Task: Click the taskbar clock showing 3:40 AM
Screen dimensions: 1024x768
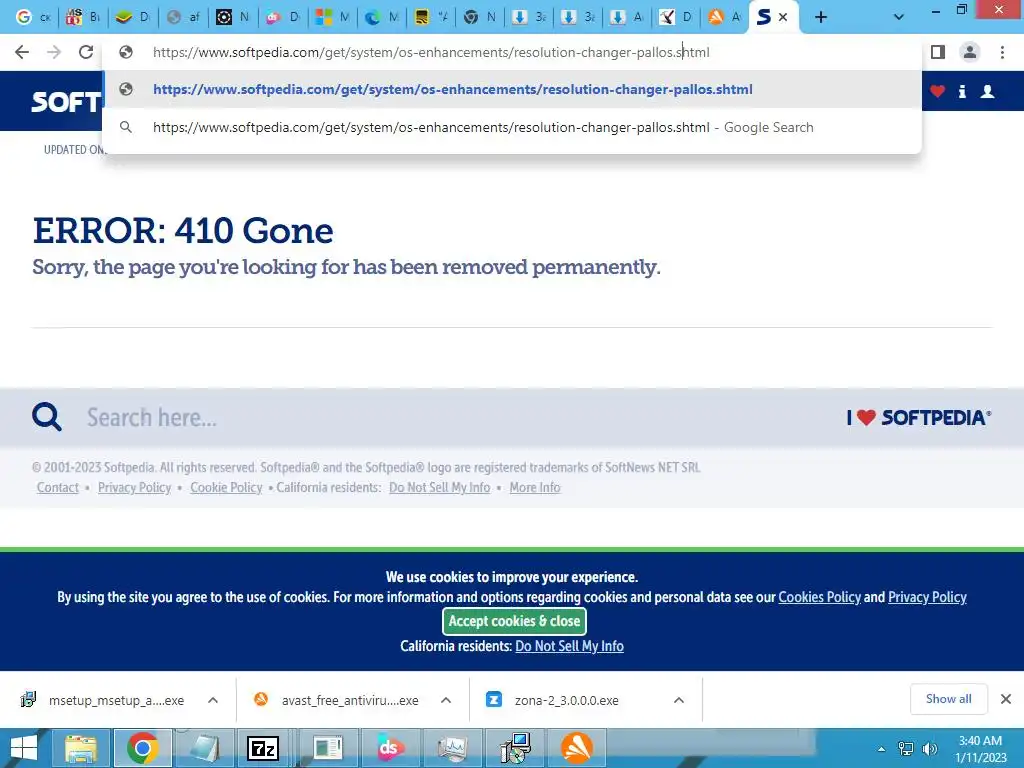Action: (980, 749)
